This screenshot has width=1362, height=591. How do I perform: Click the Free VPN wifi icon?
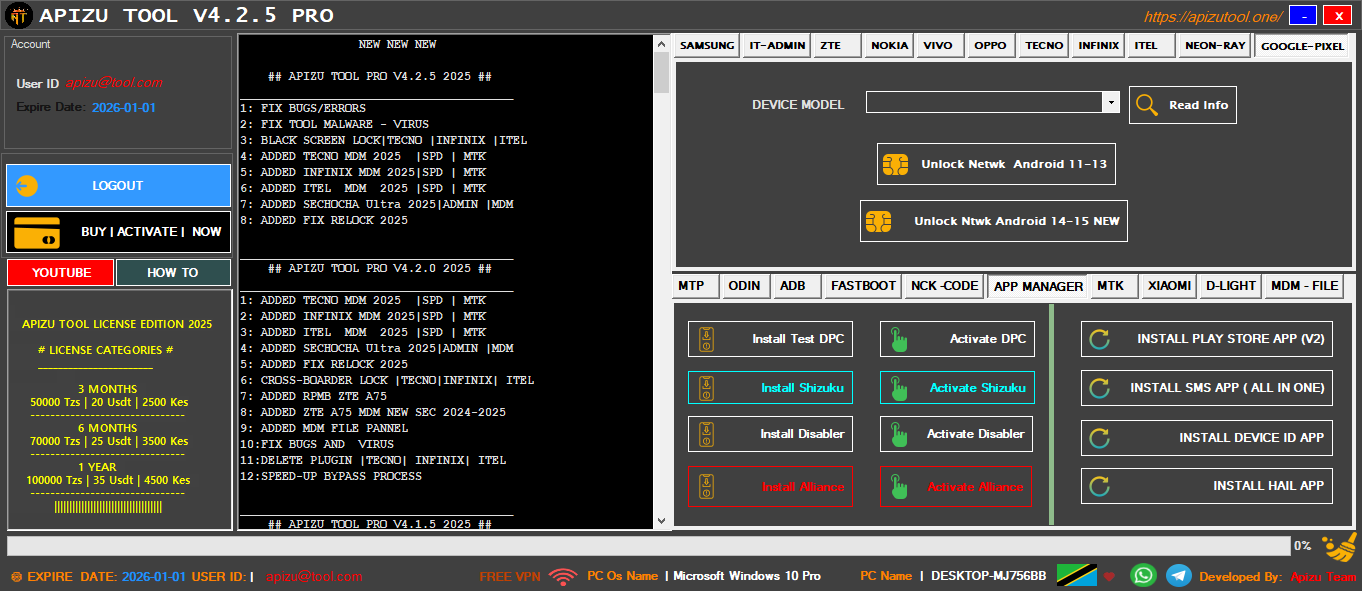coord(563,576)
